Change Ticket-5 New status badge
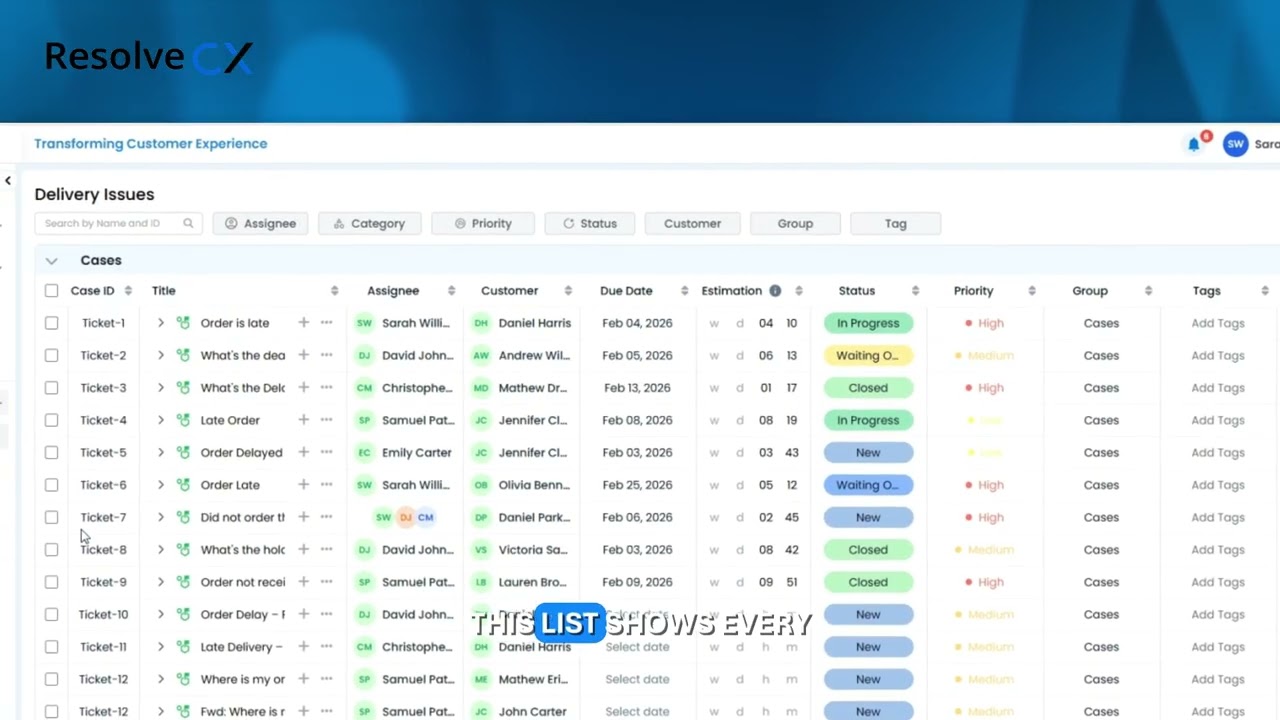Image resolution: width=1280 pixels, height=720 pixels. (868, 452)
